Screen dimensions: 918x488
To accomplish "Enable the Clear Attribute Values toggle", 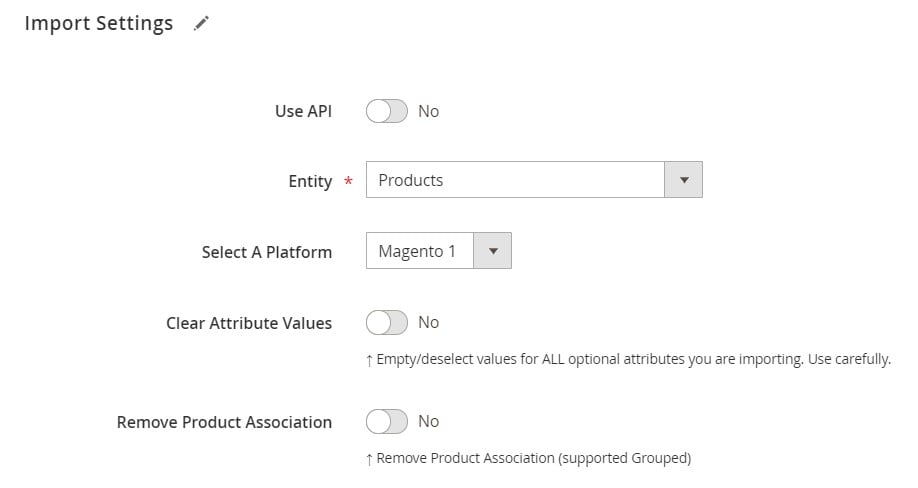I will (387, 322).
